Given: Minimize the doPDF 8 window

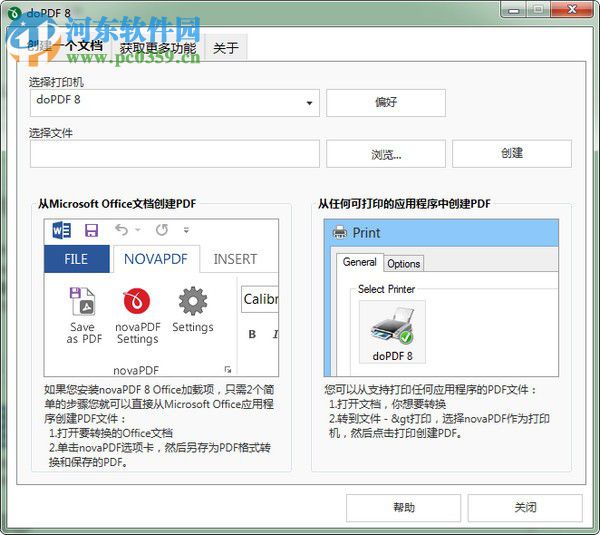Looking at the screenshot, I should [514, 10].
